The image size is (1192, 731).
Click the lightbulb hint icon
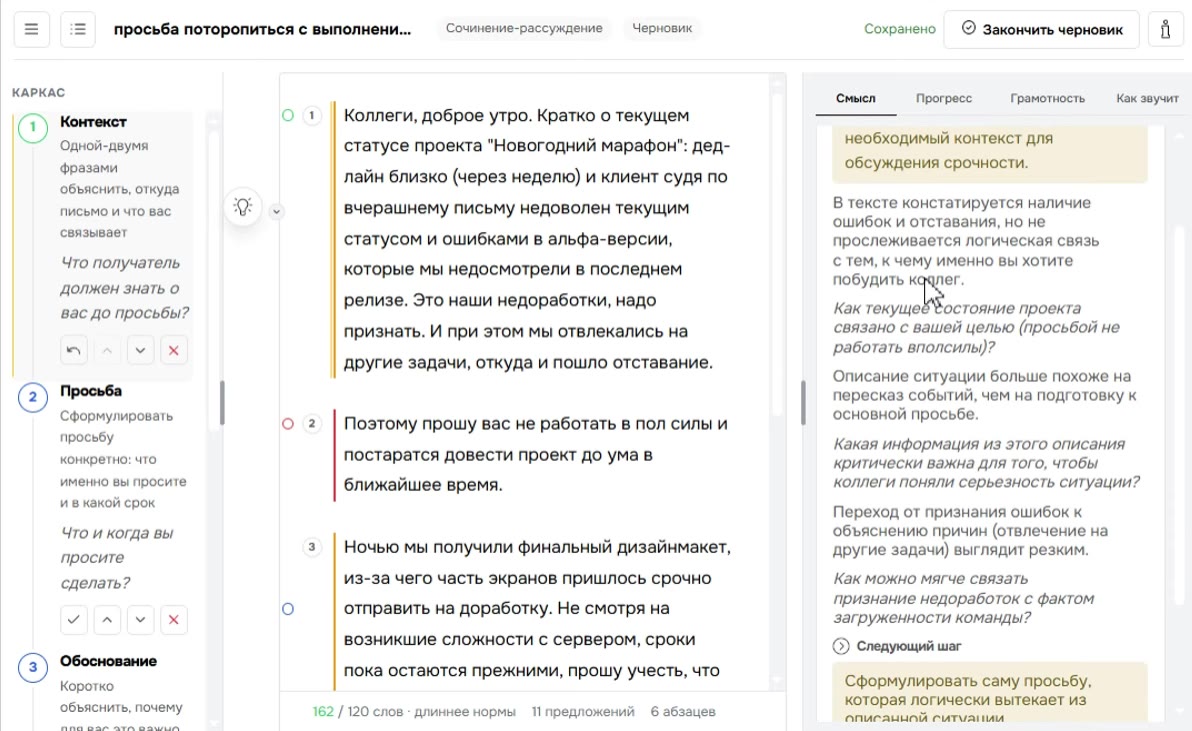pyautogui.click(x=243, y=207)
